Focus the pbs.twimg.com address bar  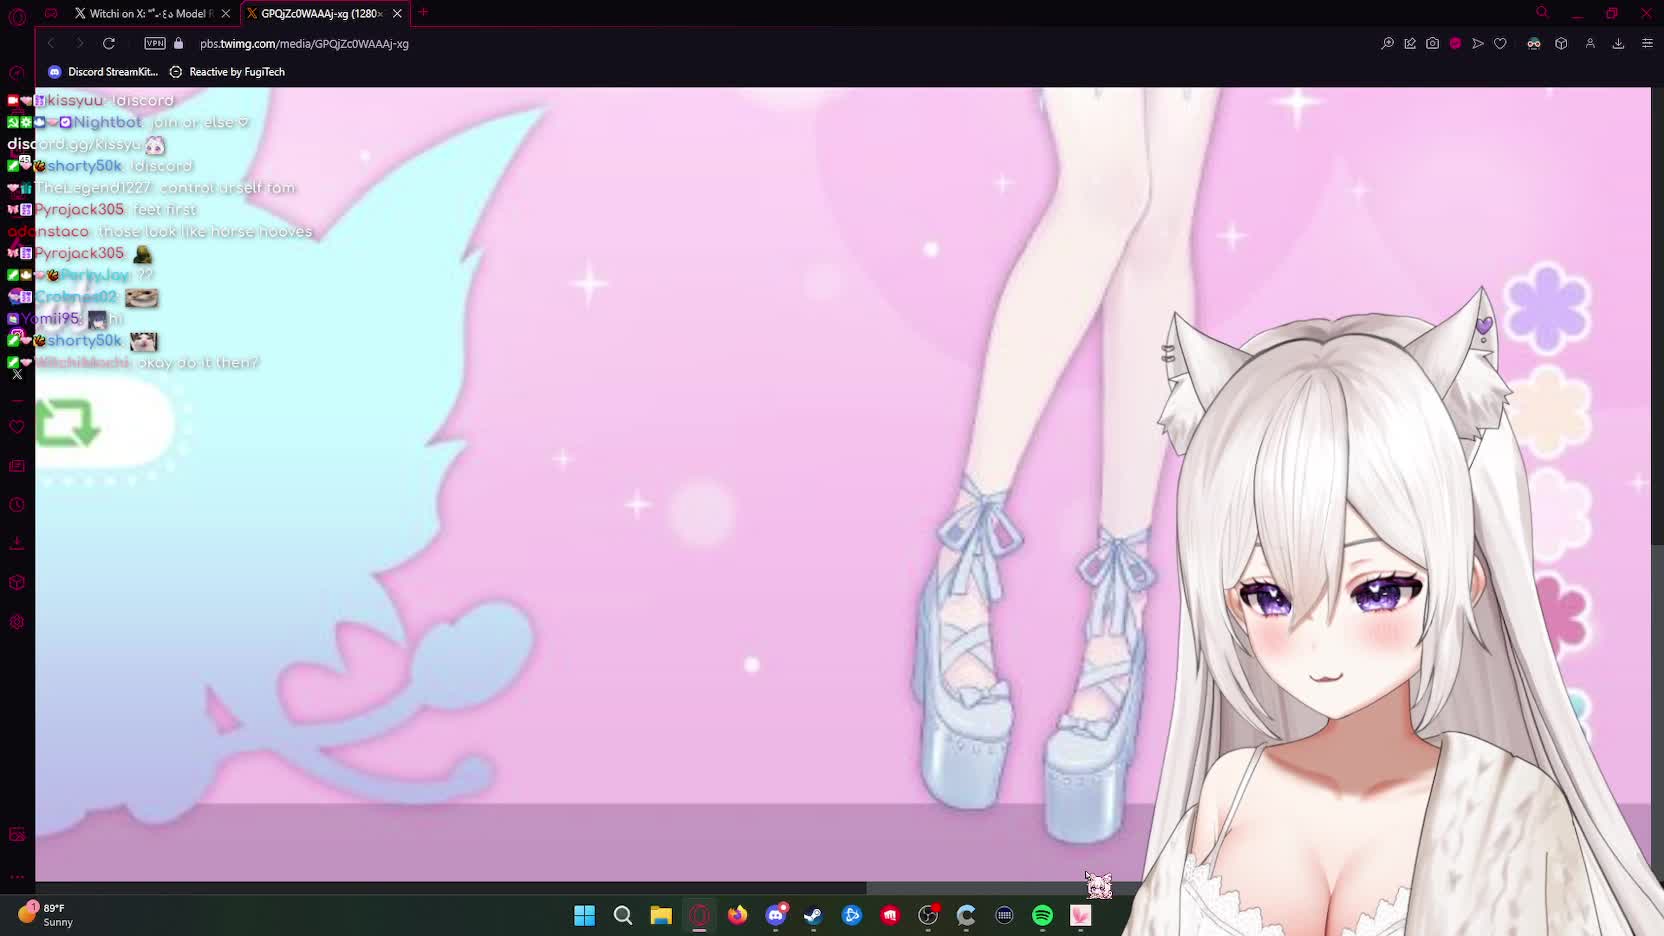304,43
